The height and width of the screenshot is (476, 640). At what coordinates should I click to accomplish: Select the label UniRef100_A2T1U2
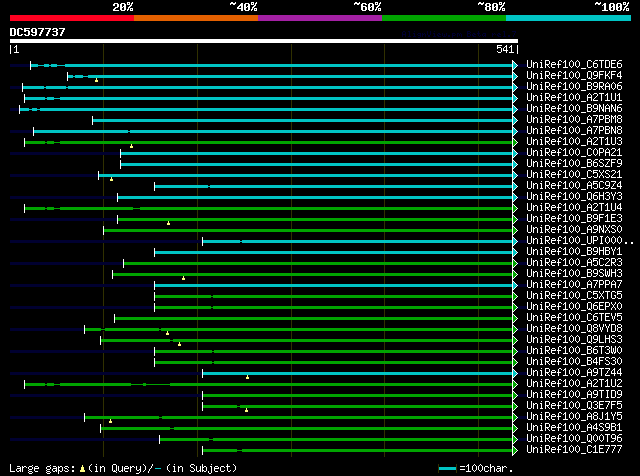coord(574,384)
